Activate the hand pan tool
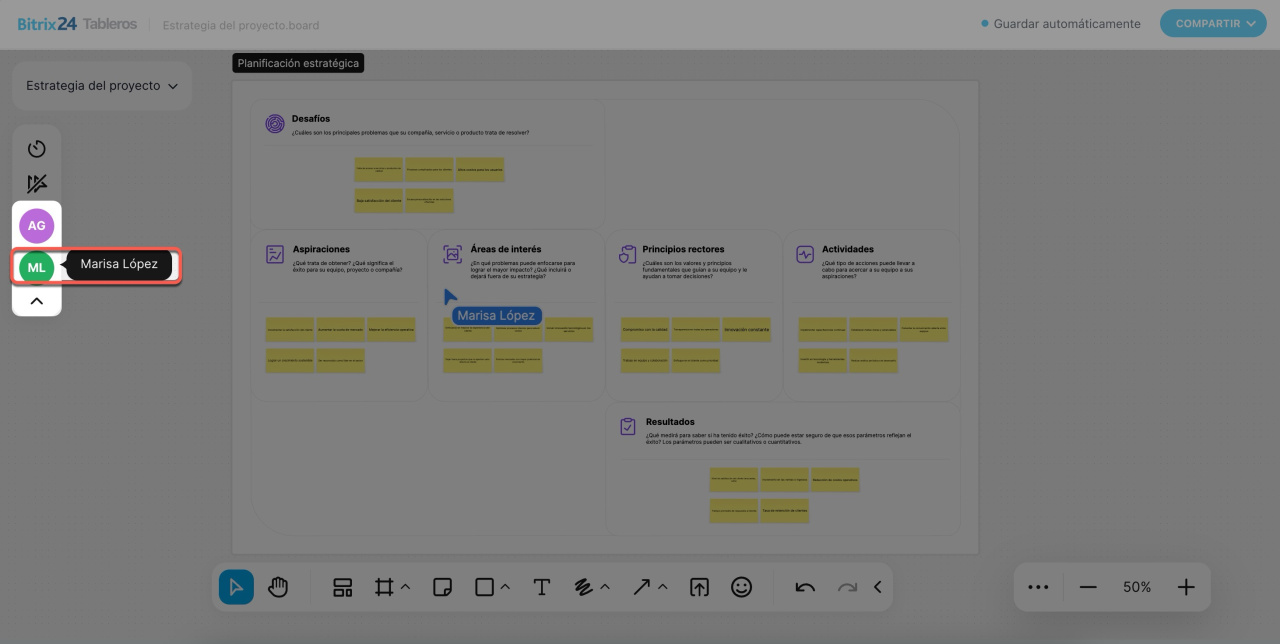This screenshot has width=1280, height=644. coord(278,587)
